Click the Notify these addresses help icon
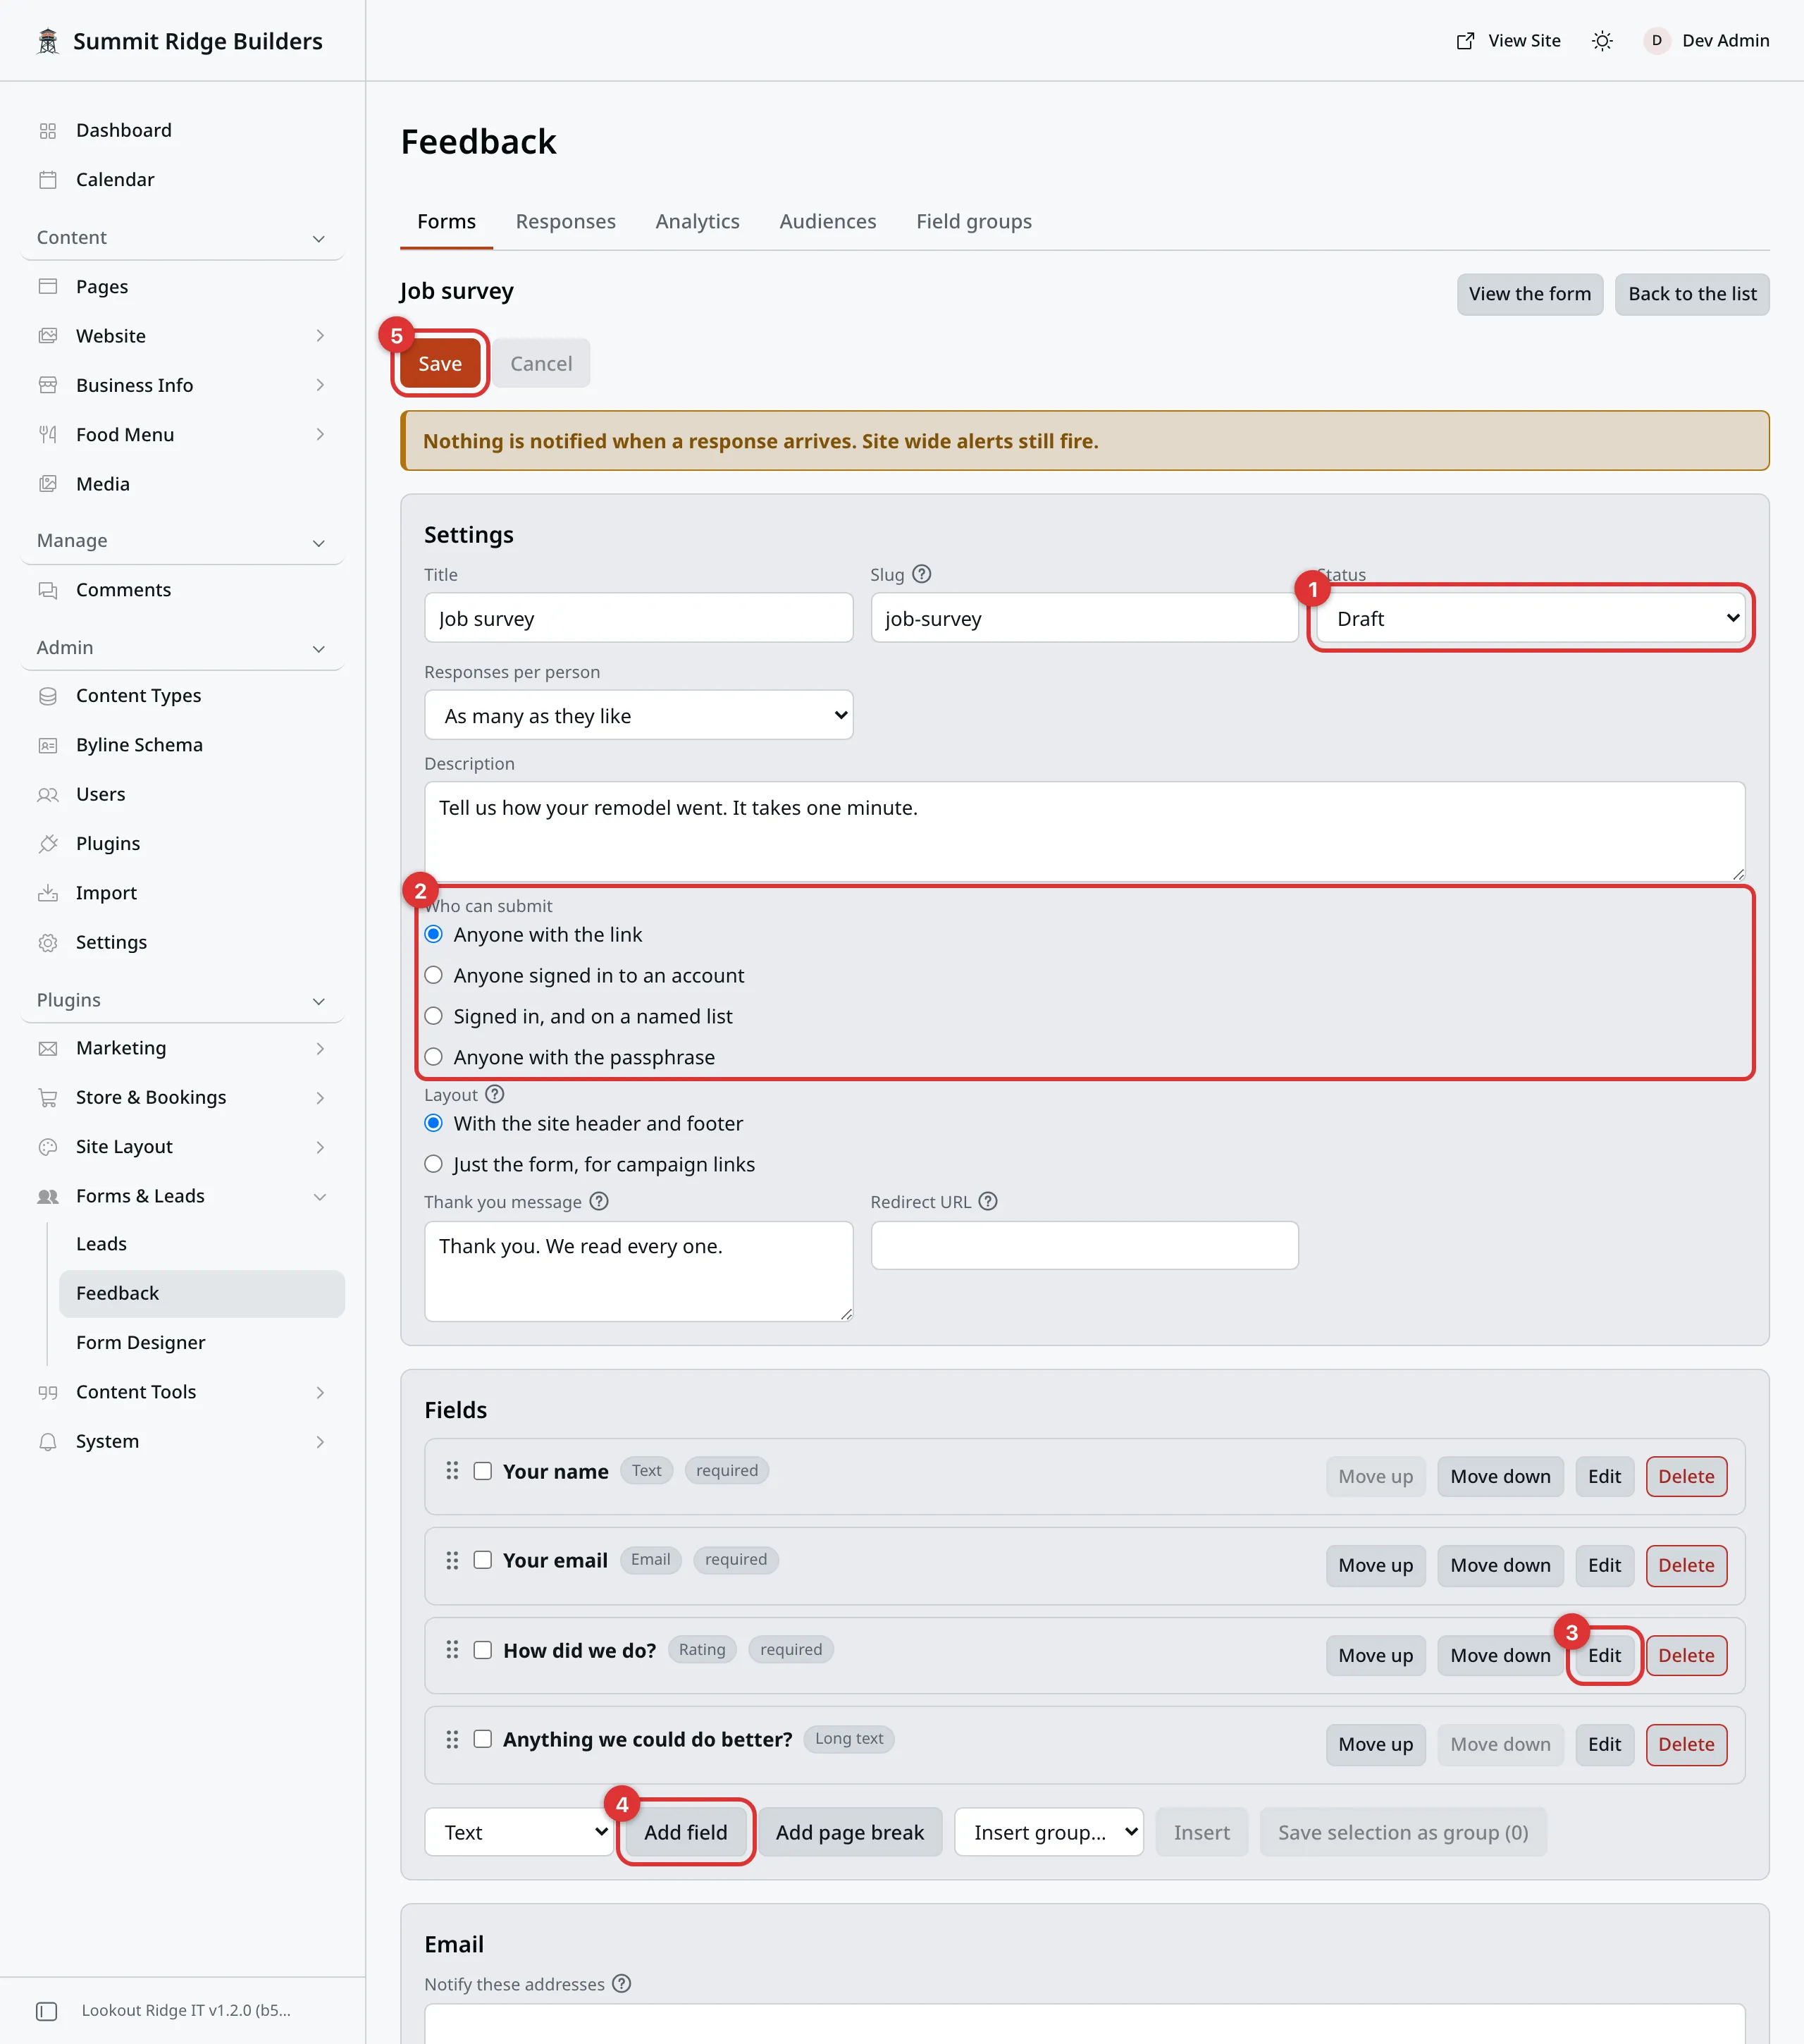Viewport: 1804px width, 2044px height. pos(622,1983)
